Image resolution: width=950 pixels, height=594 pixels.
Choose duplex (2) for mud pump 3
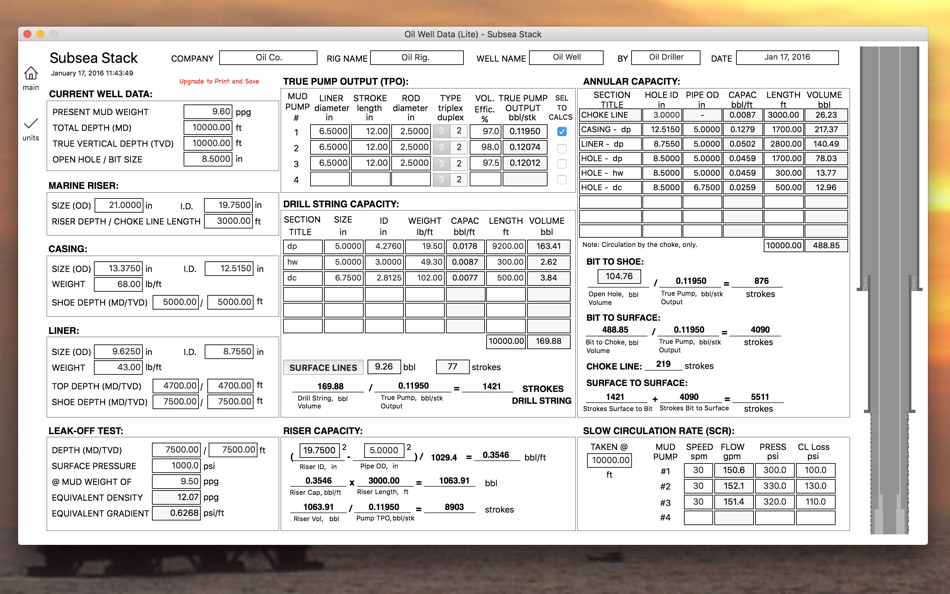point(459,164)
